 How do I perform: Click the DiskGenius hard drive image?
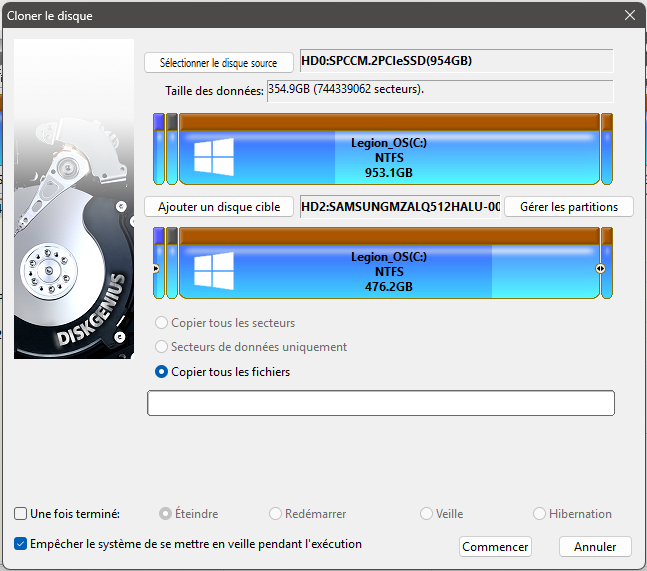(x=74, y=199)
